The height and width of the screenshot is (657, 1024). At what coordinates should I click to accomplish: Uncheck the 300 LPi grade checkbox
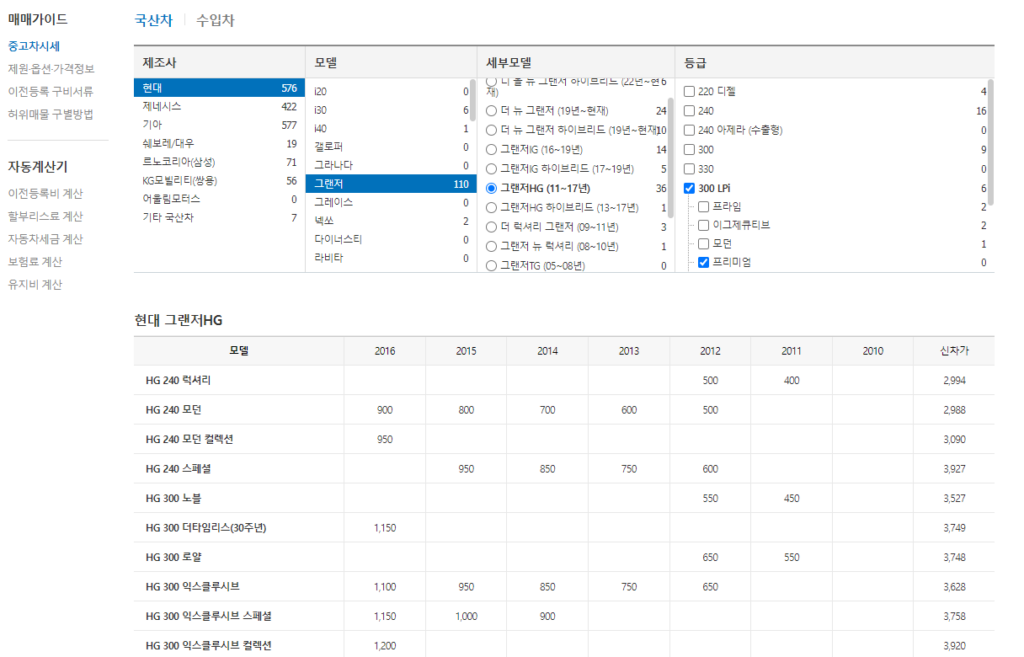tap(689, 188)
